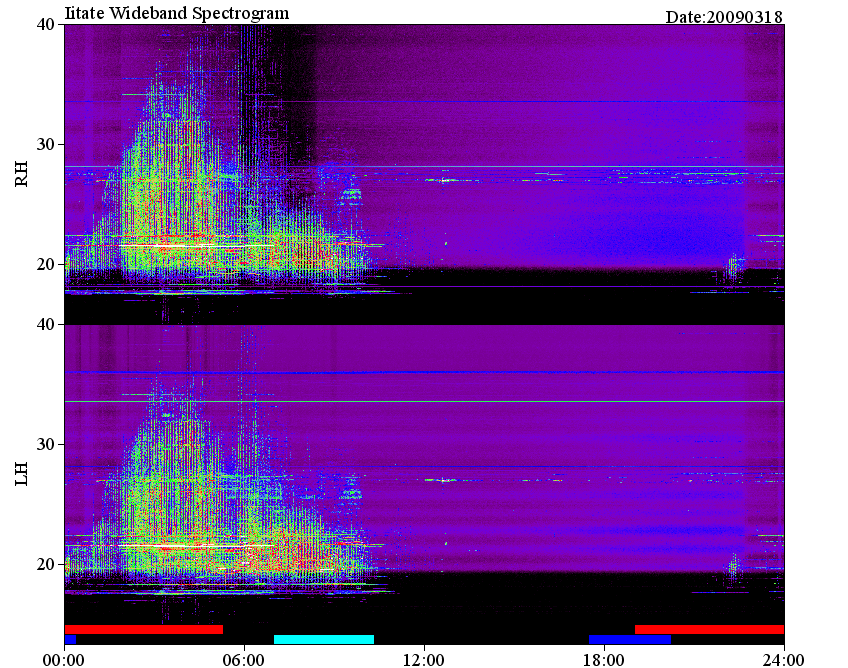Click the long blue status bar near 18:00
The width and height of the screenshot is (848, 668).
630,639
